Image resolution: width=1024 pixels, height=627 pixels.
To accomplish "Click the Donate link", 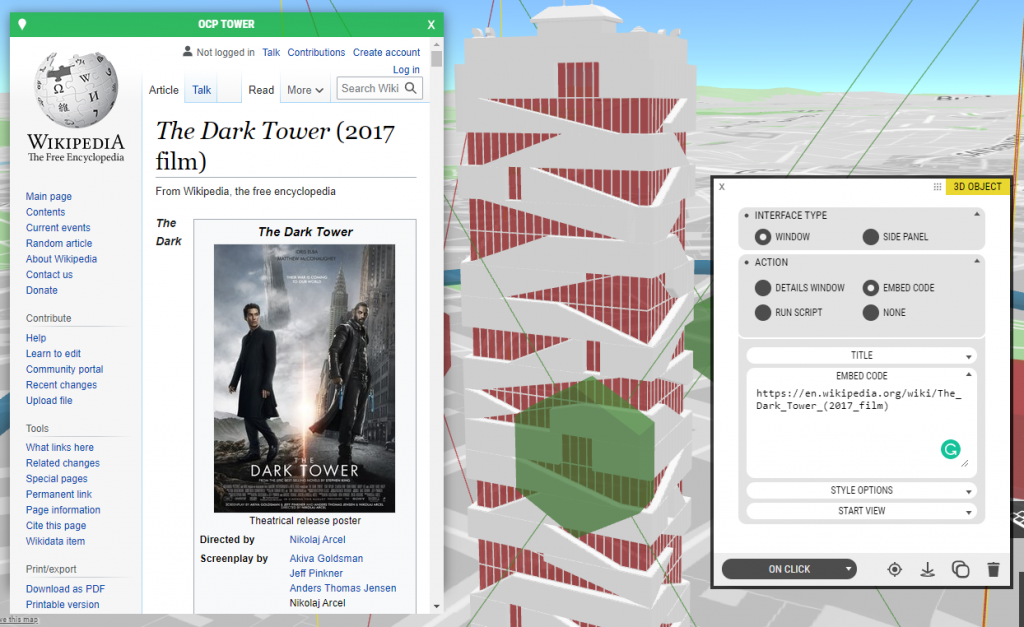I will pos(42,290).
